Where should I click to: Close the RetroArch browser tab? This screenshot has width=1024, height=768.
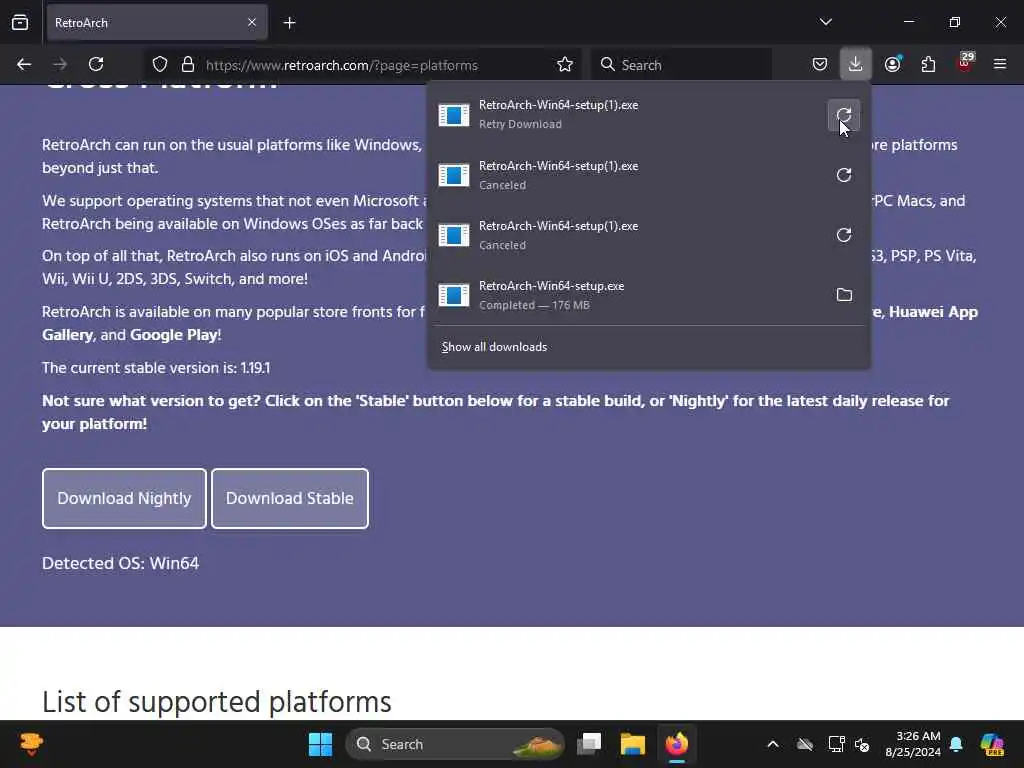coord(252,23)
